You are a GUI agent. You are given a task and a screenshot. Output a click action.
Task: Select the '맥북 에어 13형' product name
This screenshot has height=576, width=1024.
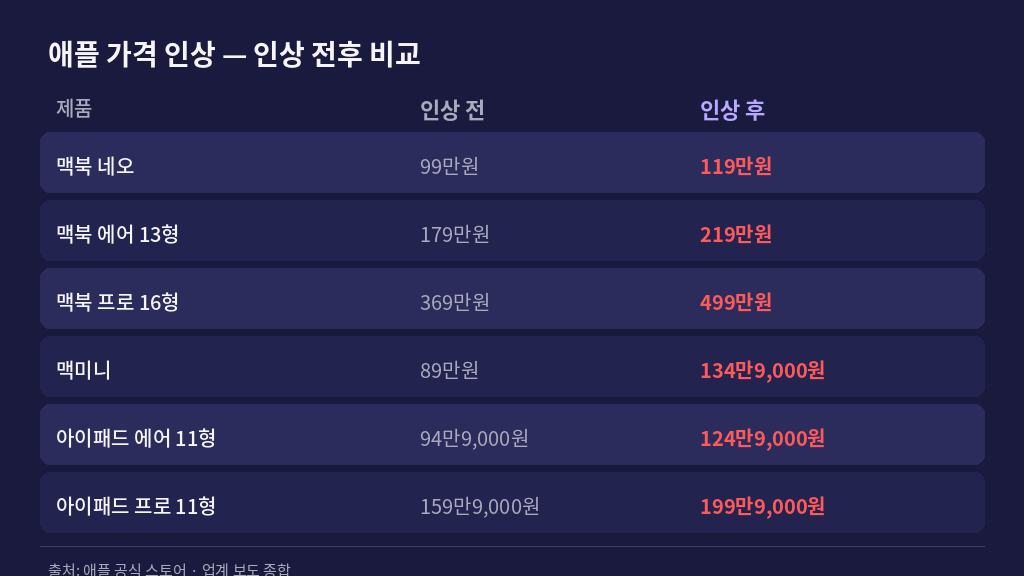click(x=118, y=234)
